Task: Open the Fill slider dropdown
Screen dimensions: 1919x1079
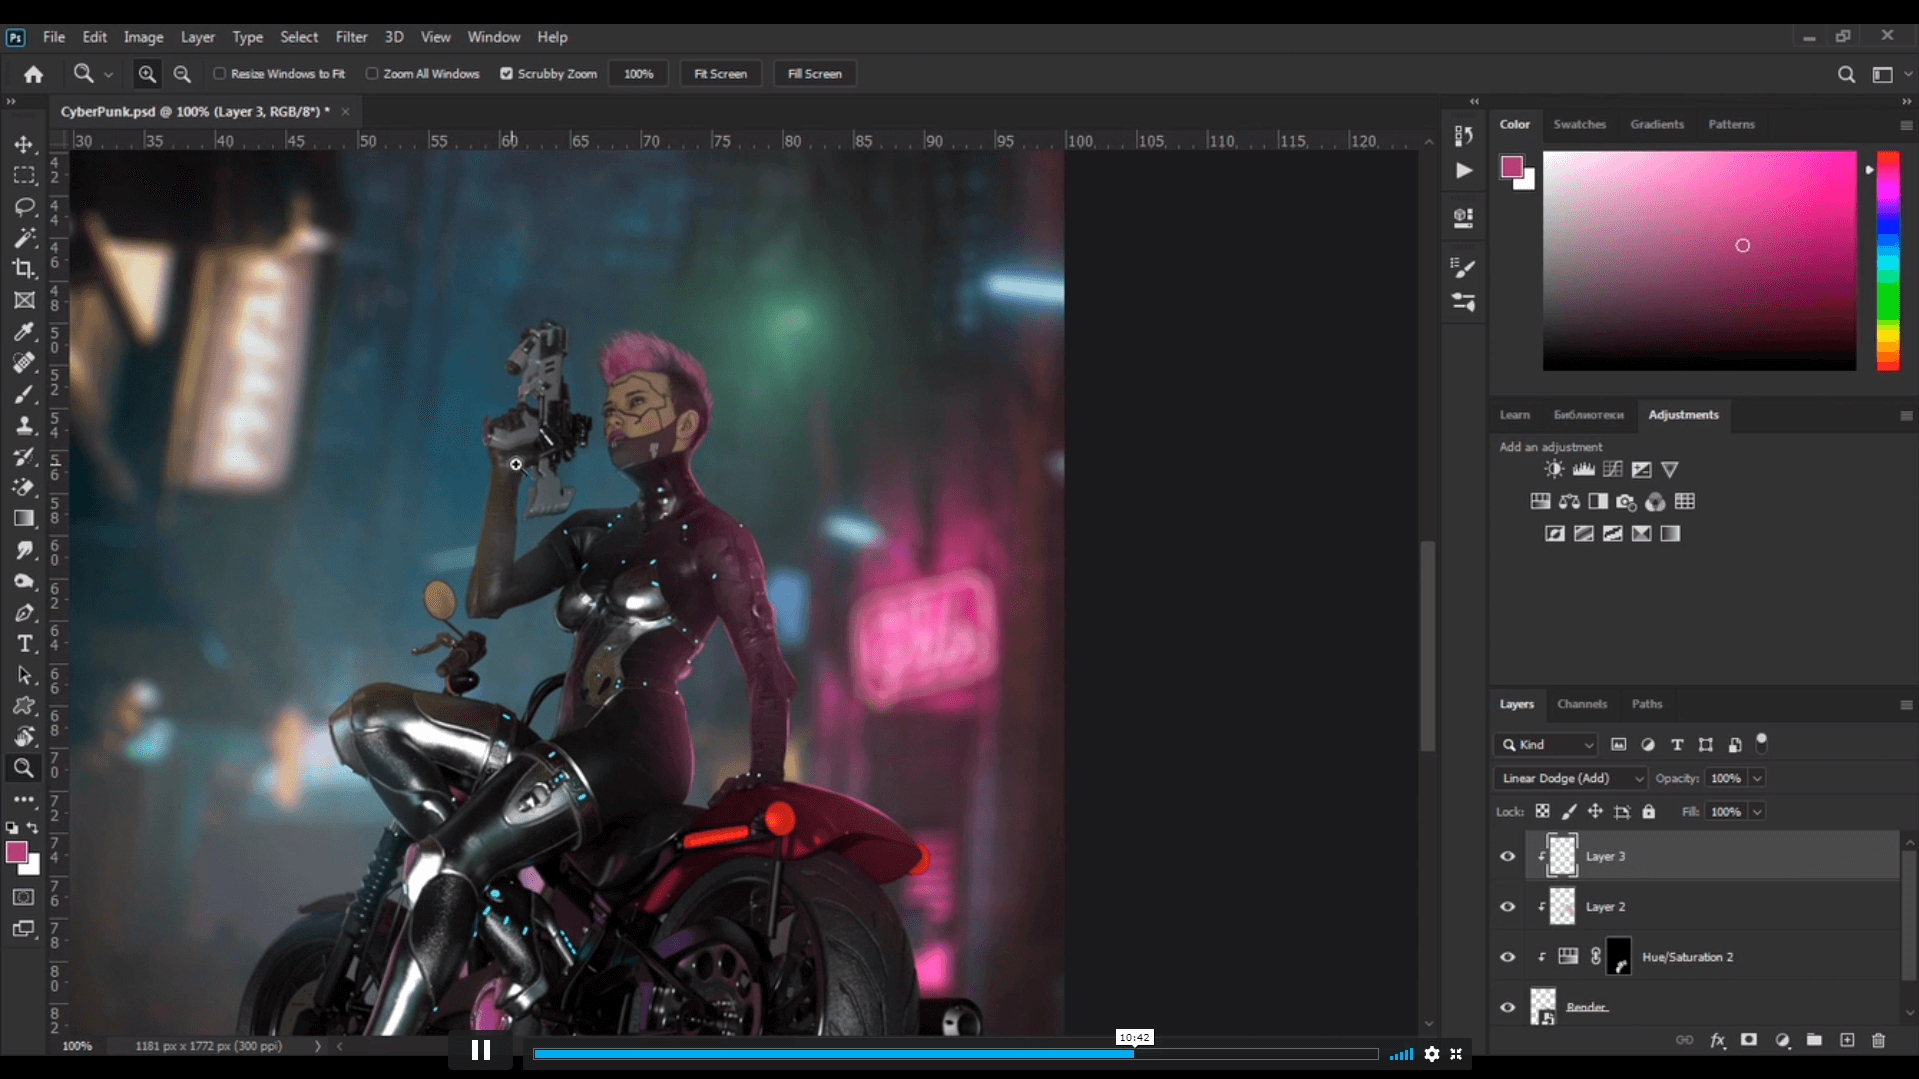Action: (1757, 812)
